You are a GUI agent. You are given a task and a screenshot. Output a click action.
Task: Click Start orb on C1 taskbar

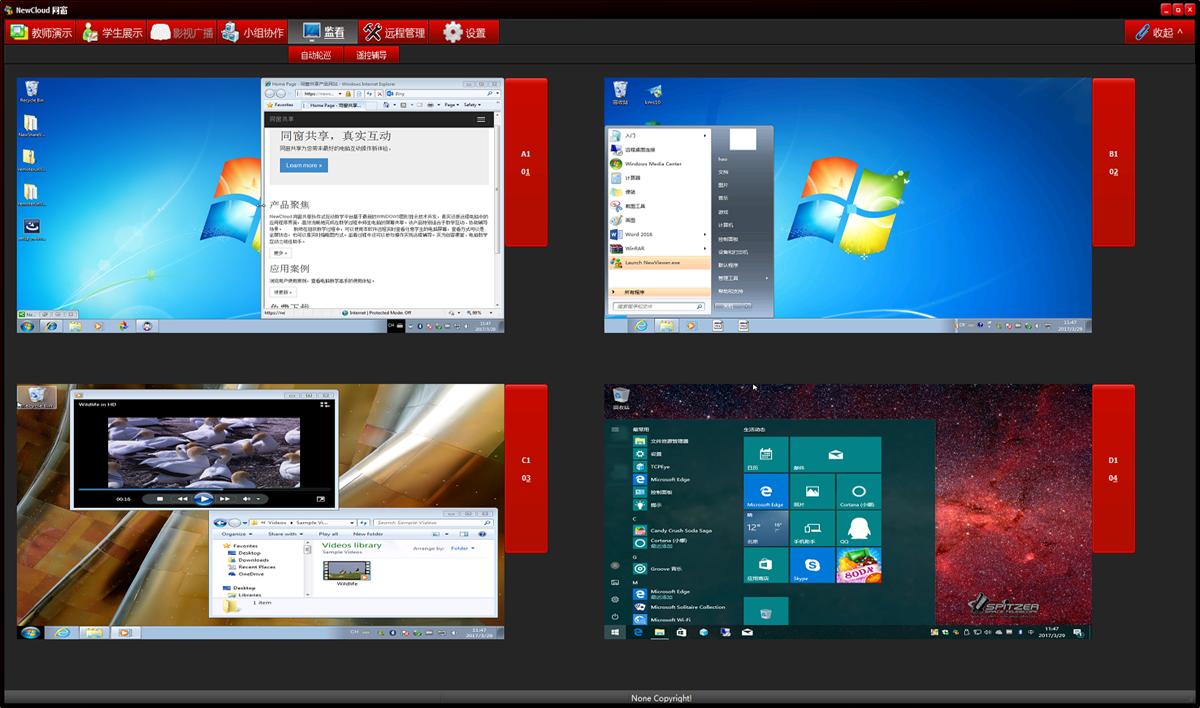pyautogui.click(x=30, y=632)
